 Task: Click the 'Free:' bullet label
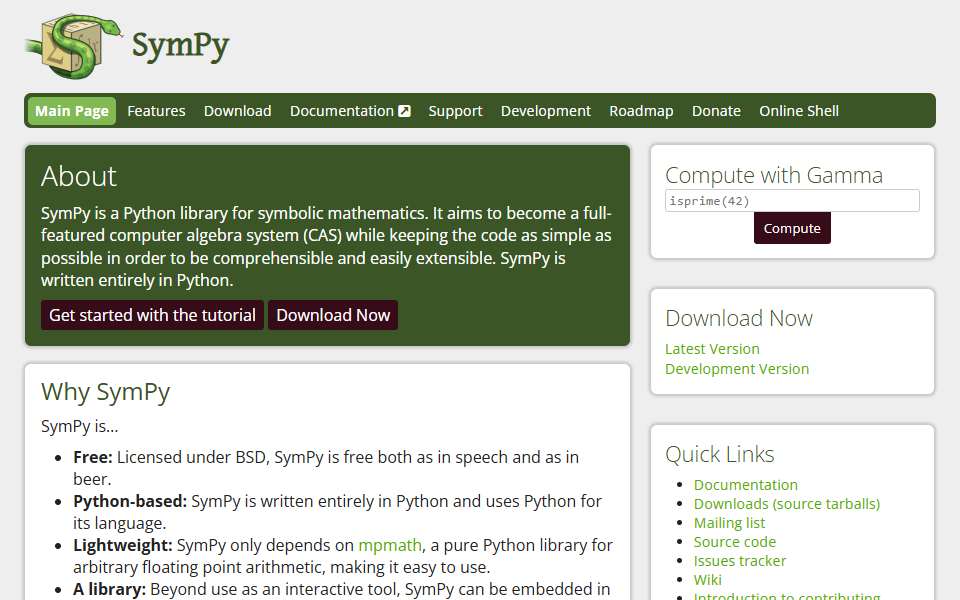[x=93, y=457]
